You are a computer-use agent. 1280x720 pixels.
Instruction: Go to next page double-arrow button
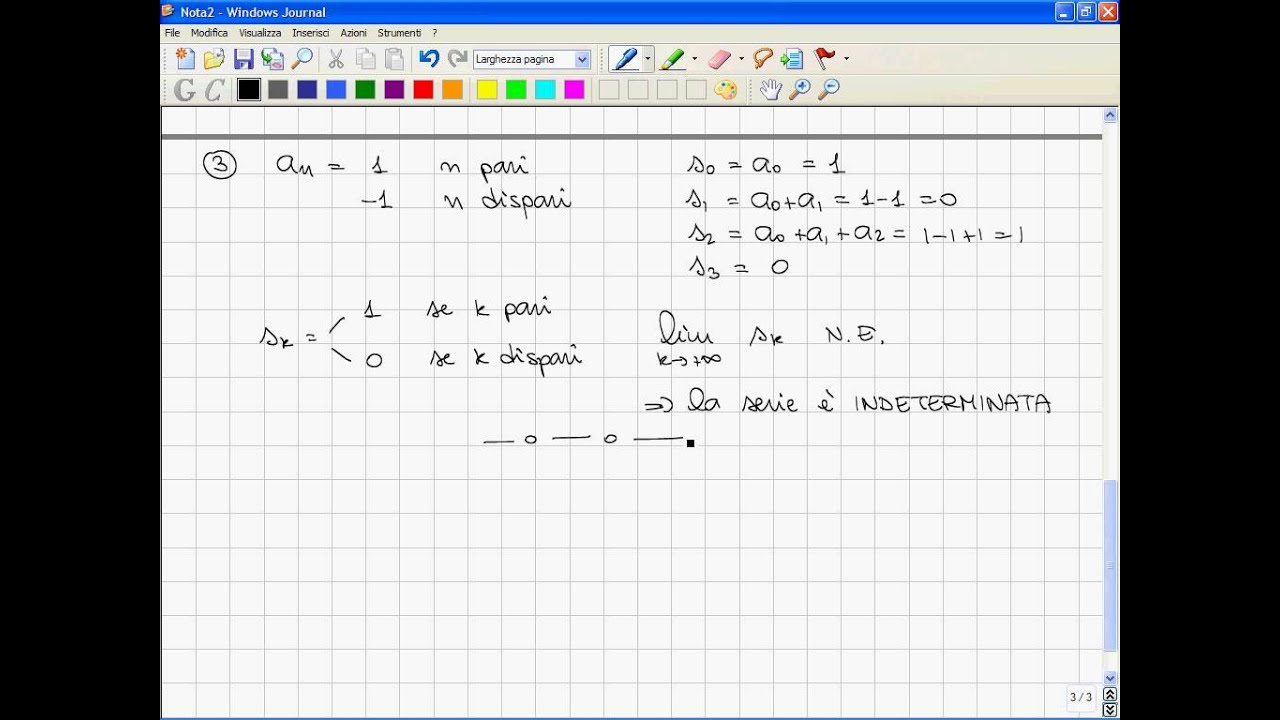click(1110, 710)
